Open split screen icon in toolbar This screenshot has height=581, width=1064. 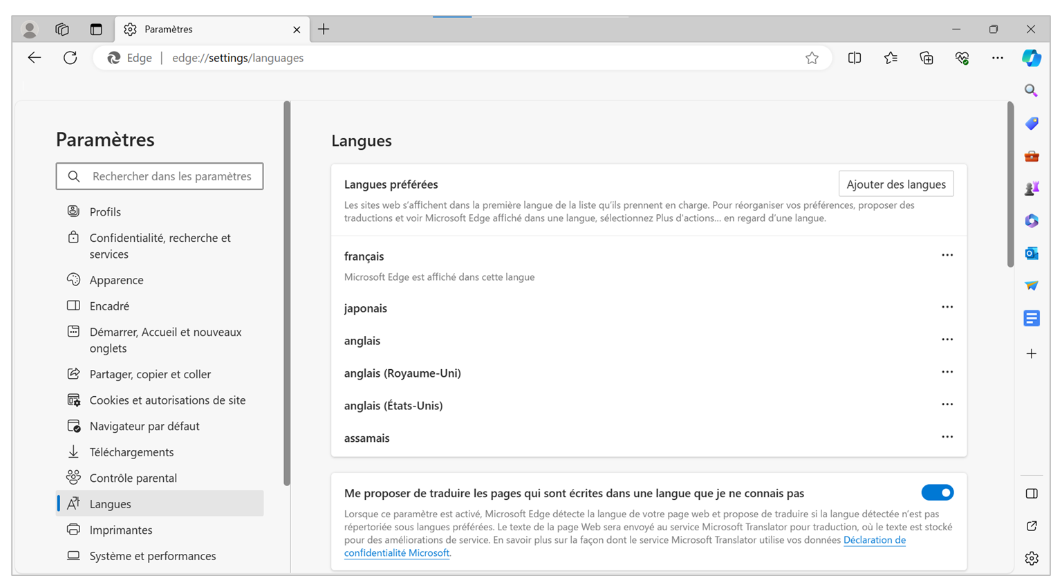(x=854, y=58)
